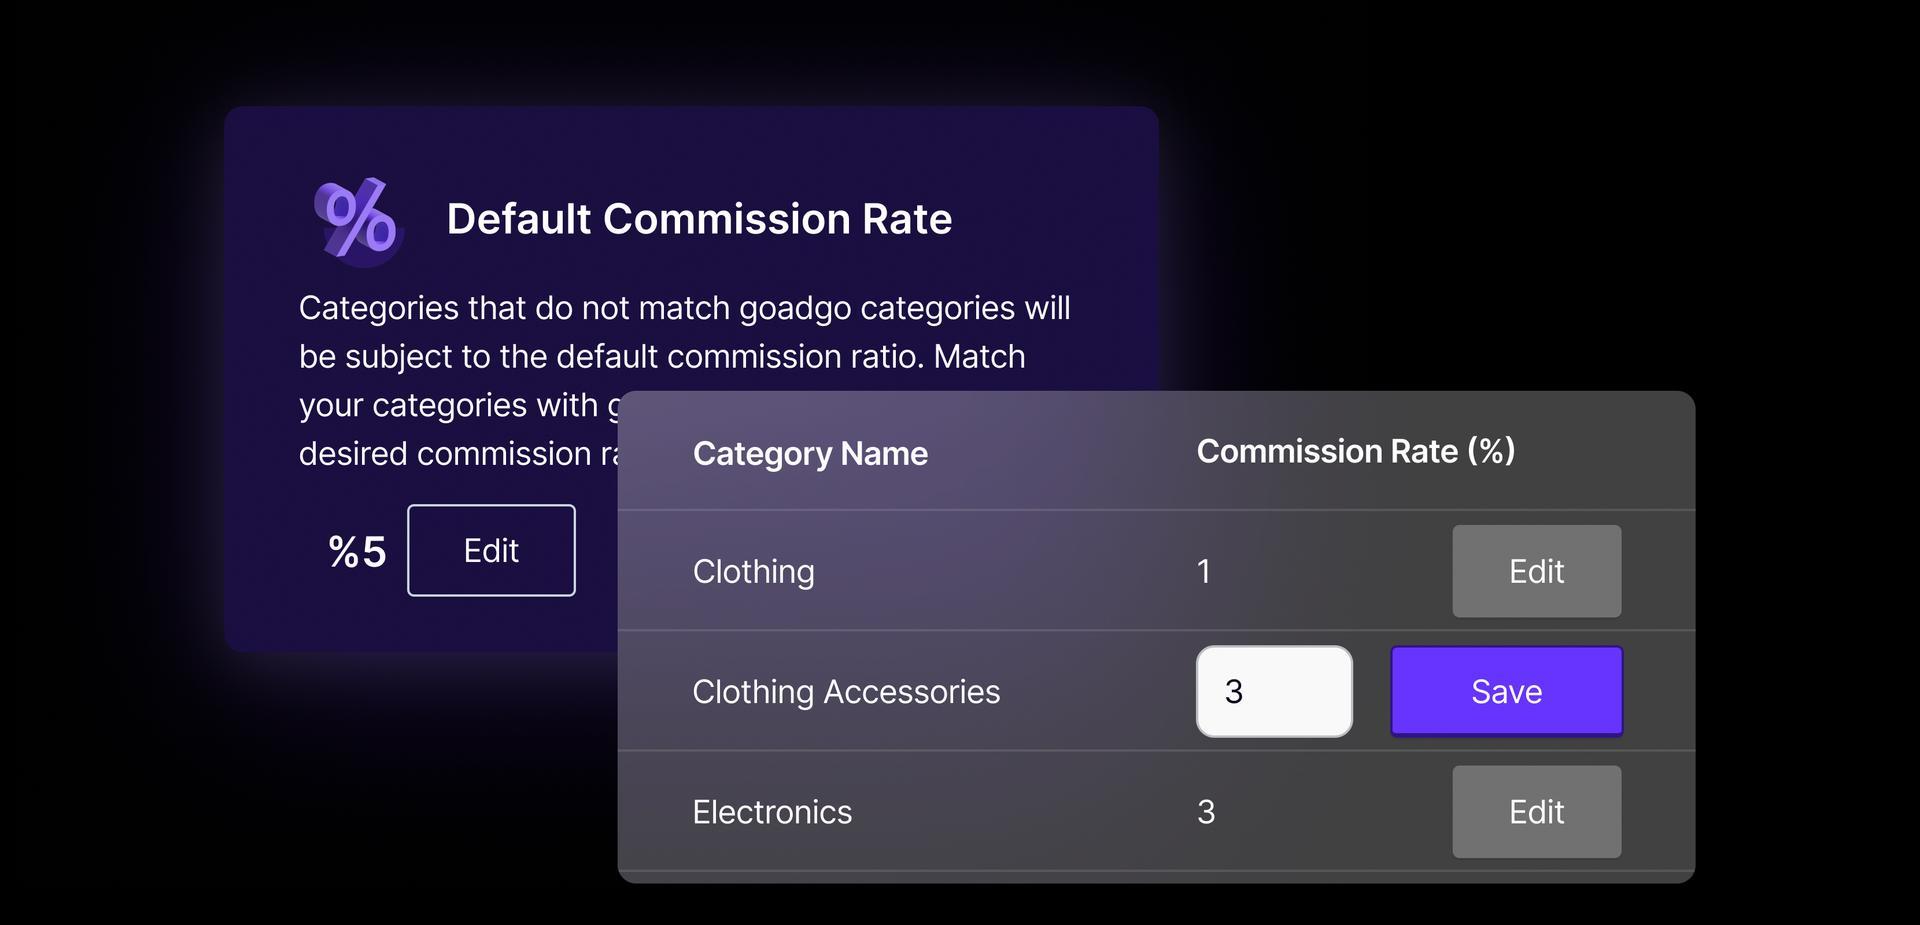Click the %5 default rate value
The height and width of the screenshot is (925, 1920).
[357, 552]
